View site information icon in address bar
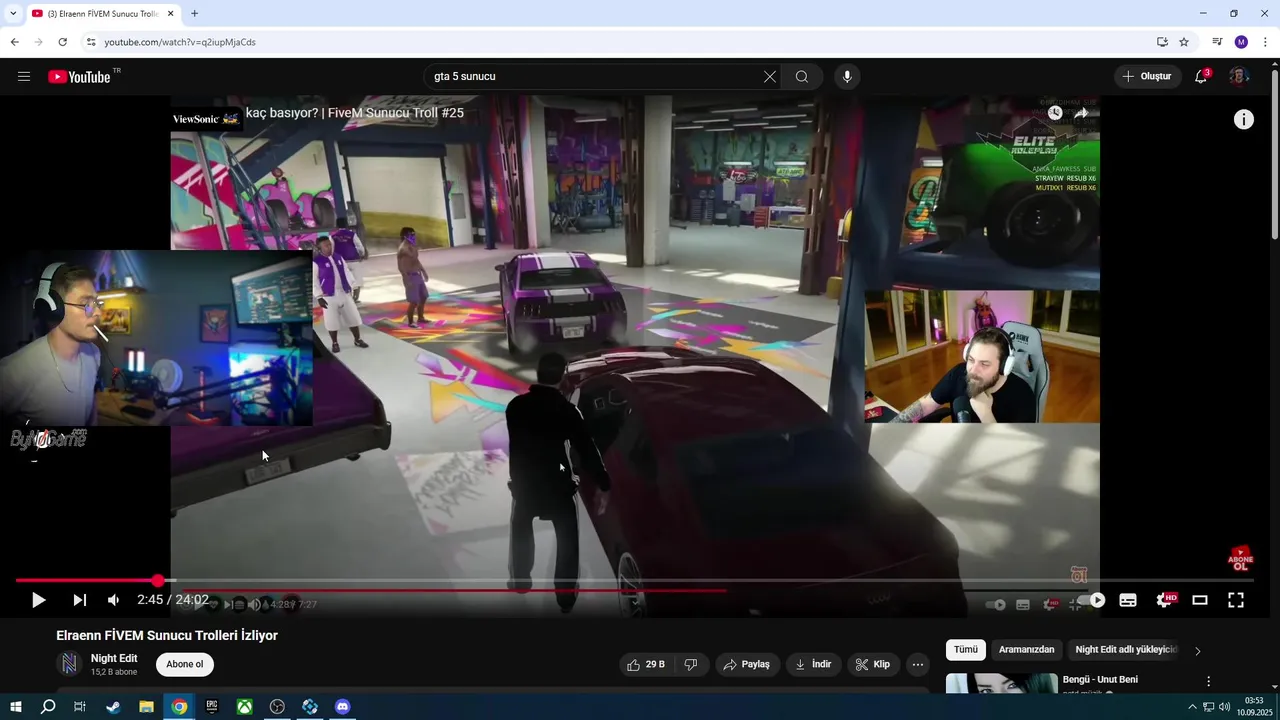Image resolution: width=1280 pixels, height=720 pixels. (91, 42)
